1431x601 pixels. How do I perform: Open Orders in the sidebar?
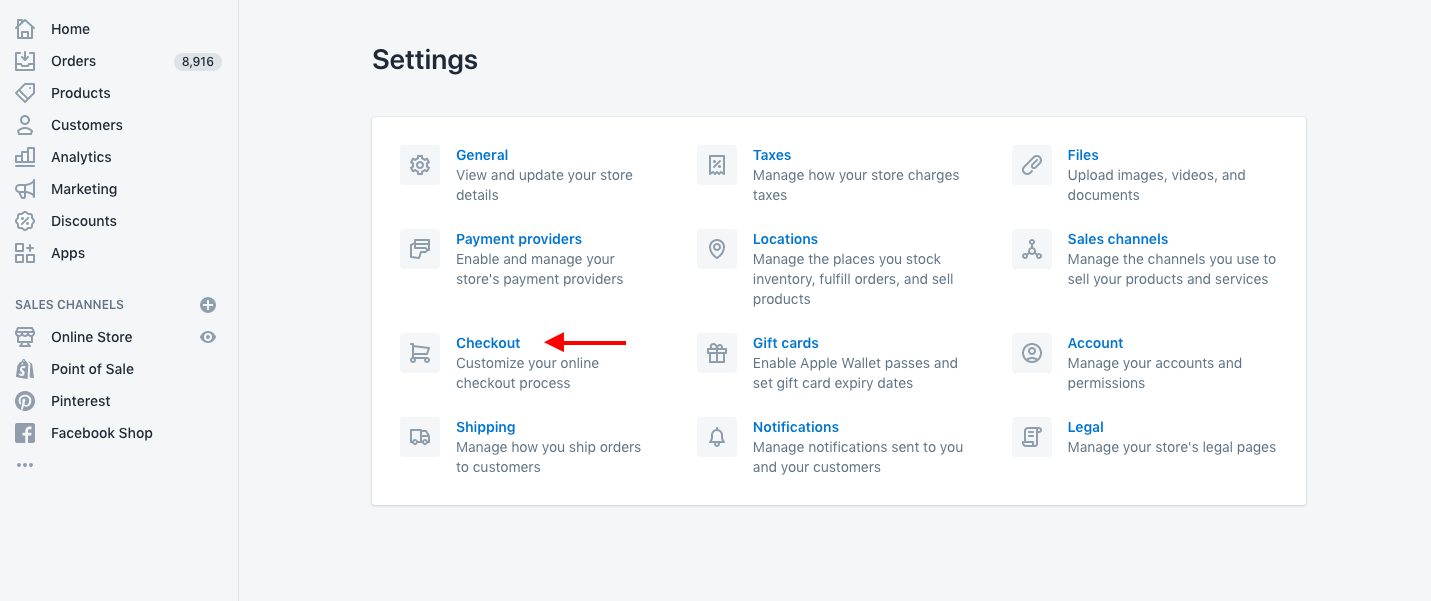tap(74, 61)
